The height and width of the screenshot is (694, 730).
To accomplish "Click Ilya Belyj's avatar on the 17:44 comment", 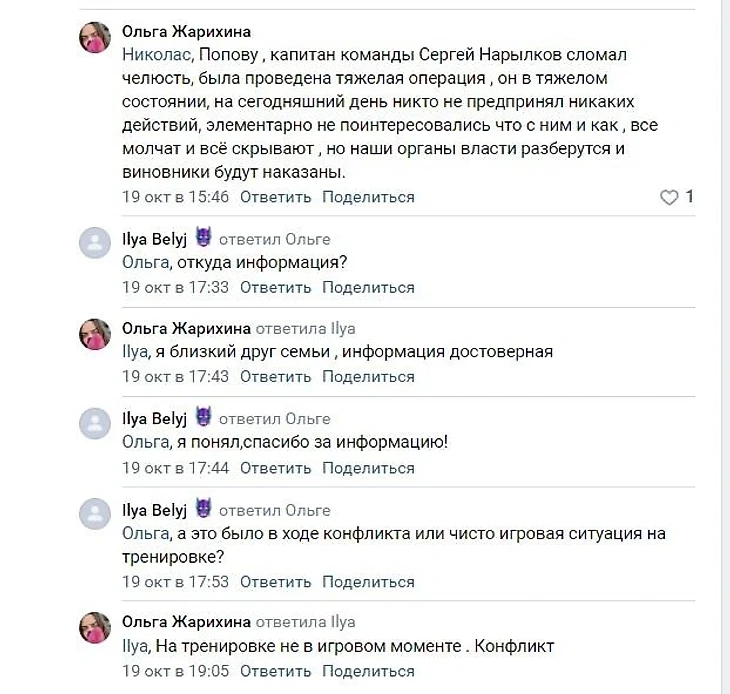I will [95, 425].
